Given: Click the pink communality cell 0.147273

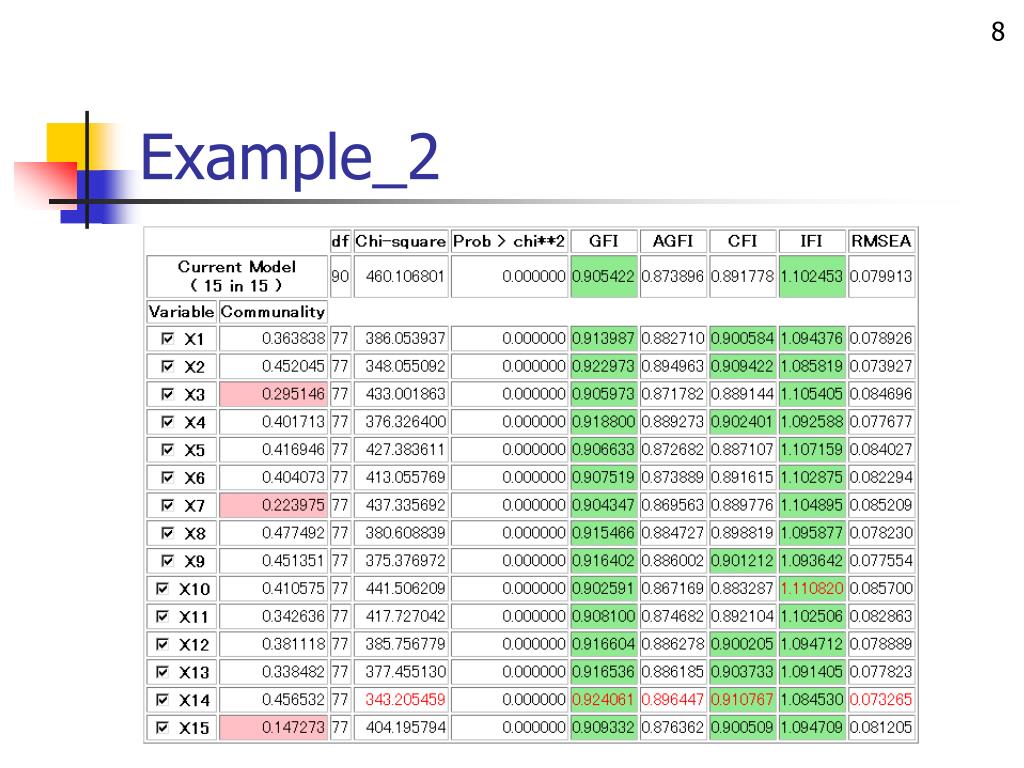Looking at the screenshot, I should [273, 728].
